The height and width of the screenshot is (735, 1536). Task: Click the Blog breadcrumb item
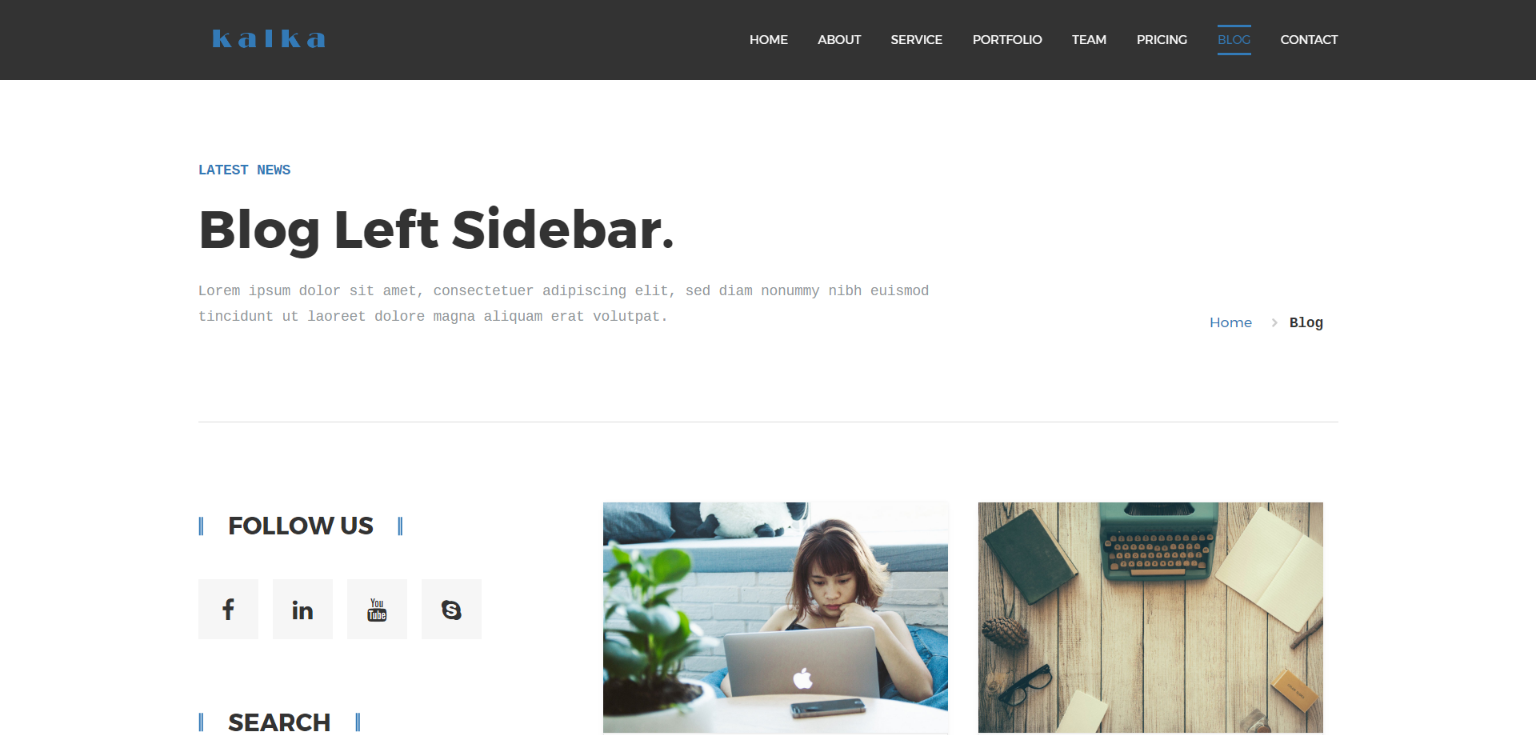pos(1306,323)
